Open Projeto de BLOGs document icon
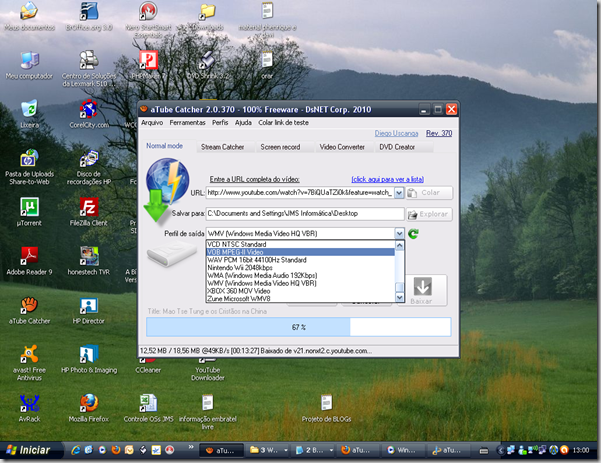The width and height of the screenshot is (601, 463). click(326, 408)
